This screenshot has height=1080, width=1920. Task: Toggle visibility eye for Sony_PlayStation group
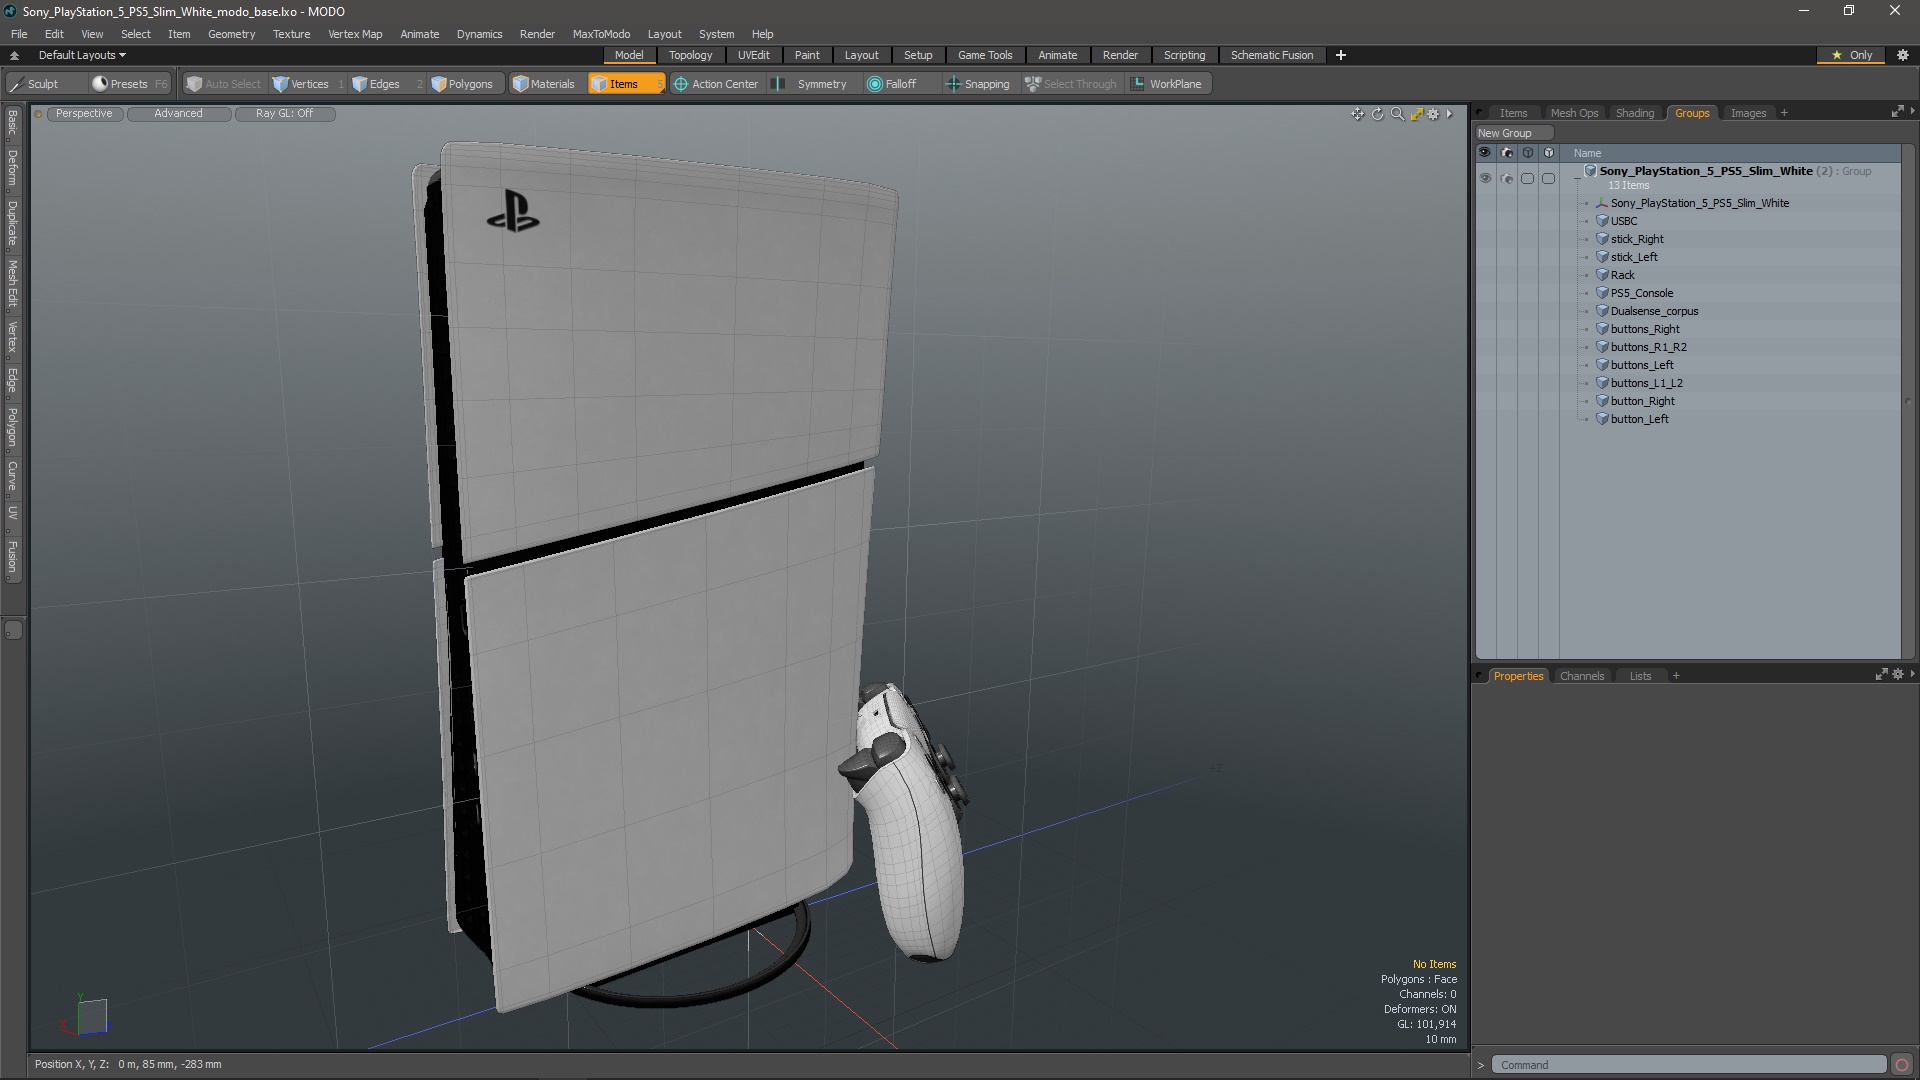(x=1485, y=178)
